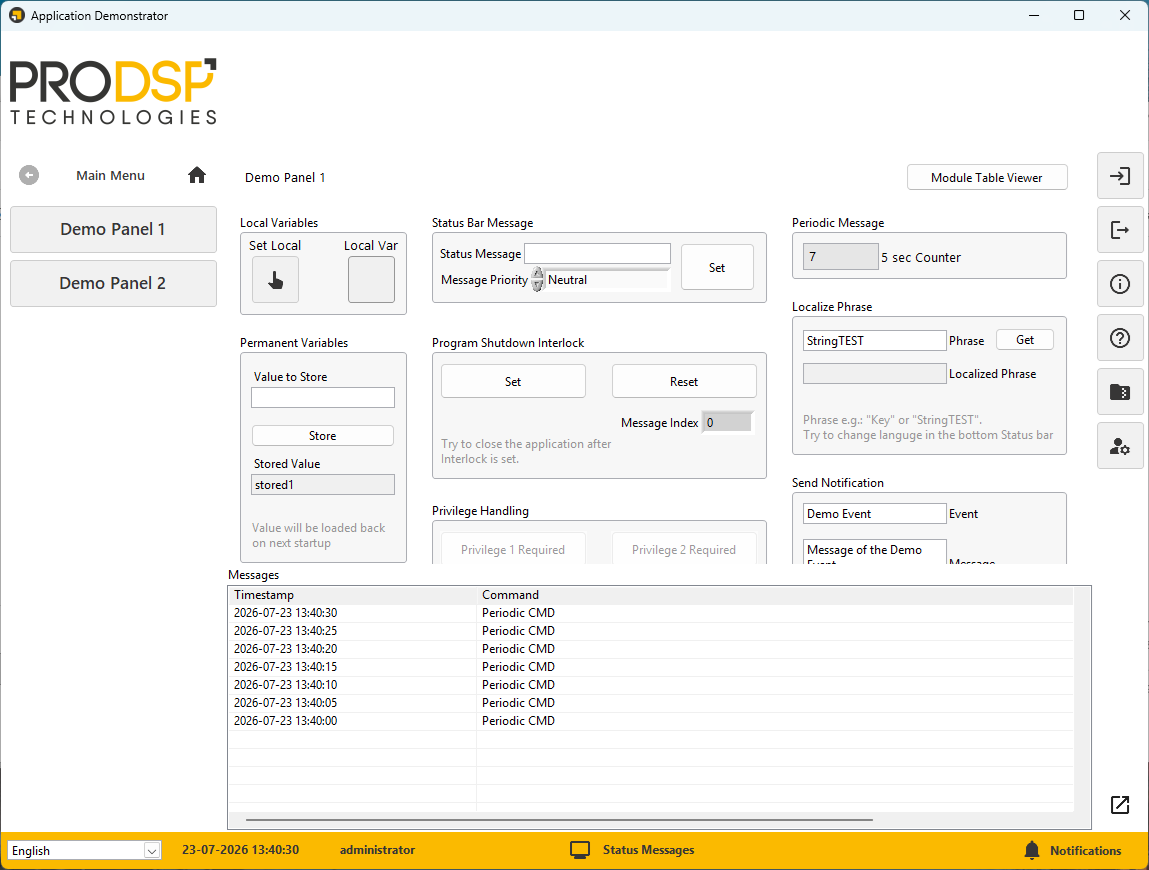This screenshot has width=1149, height=870.
Task: Click the Store button under Permanent Variables
Action: (x=322, y=435)
